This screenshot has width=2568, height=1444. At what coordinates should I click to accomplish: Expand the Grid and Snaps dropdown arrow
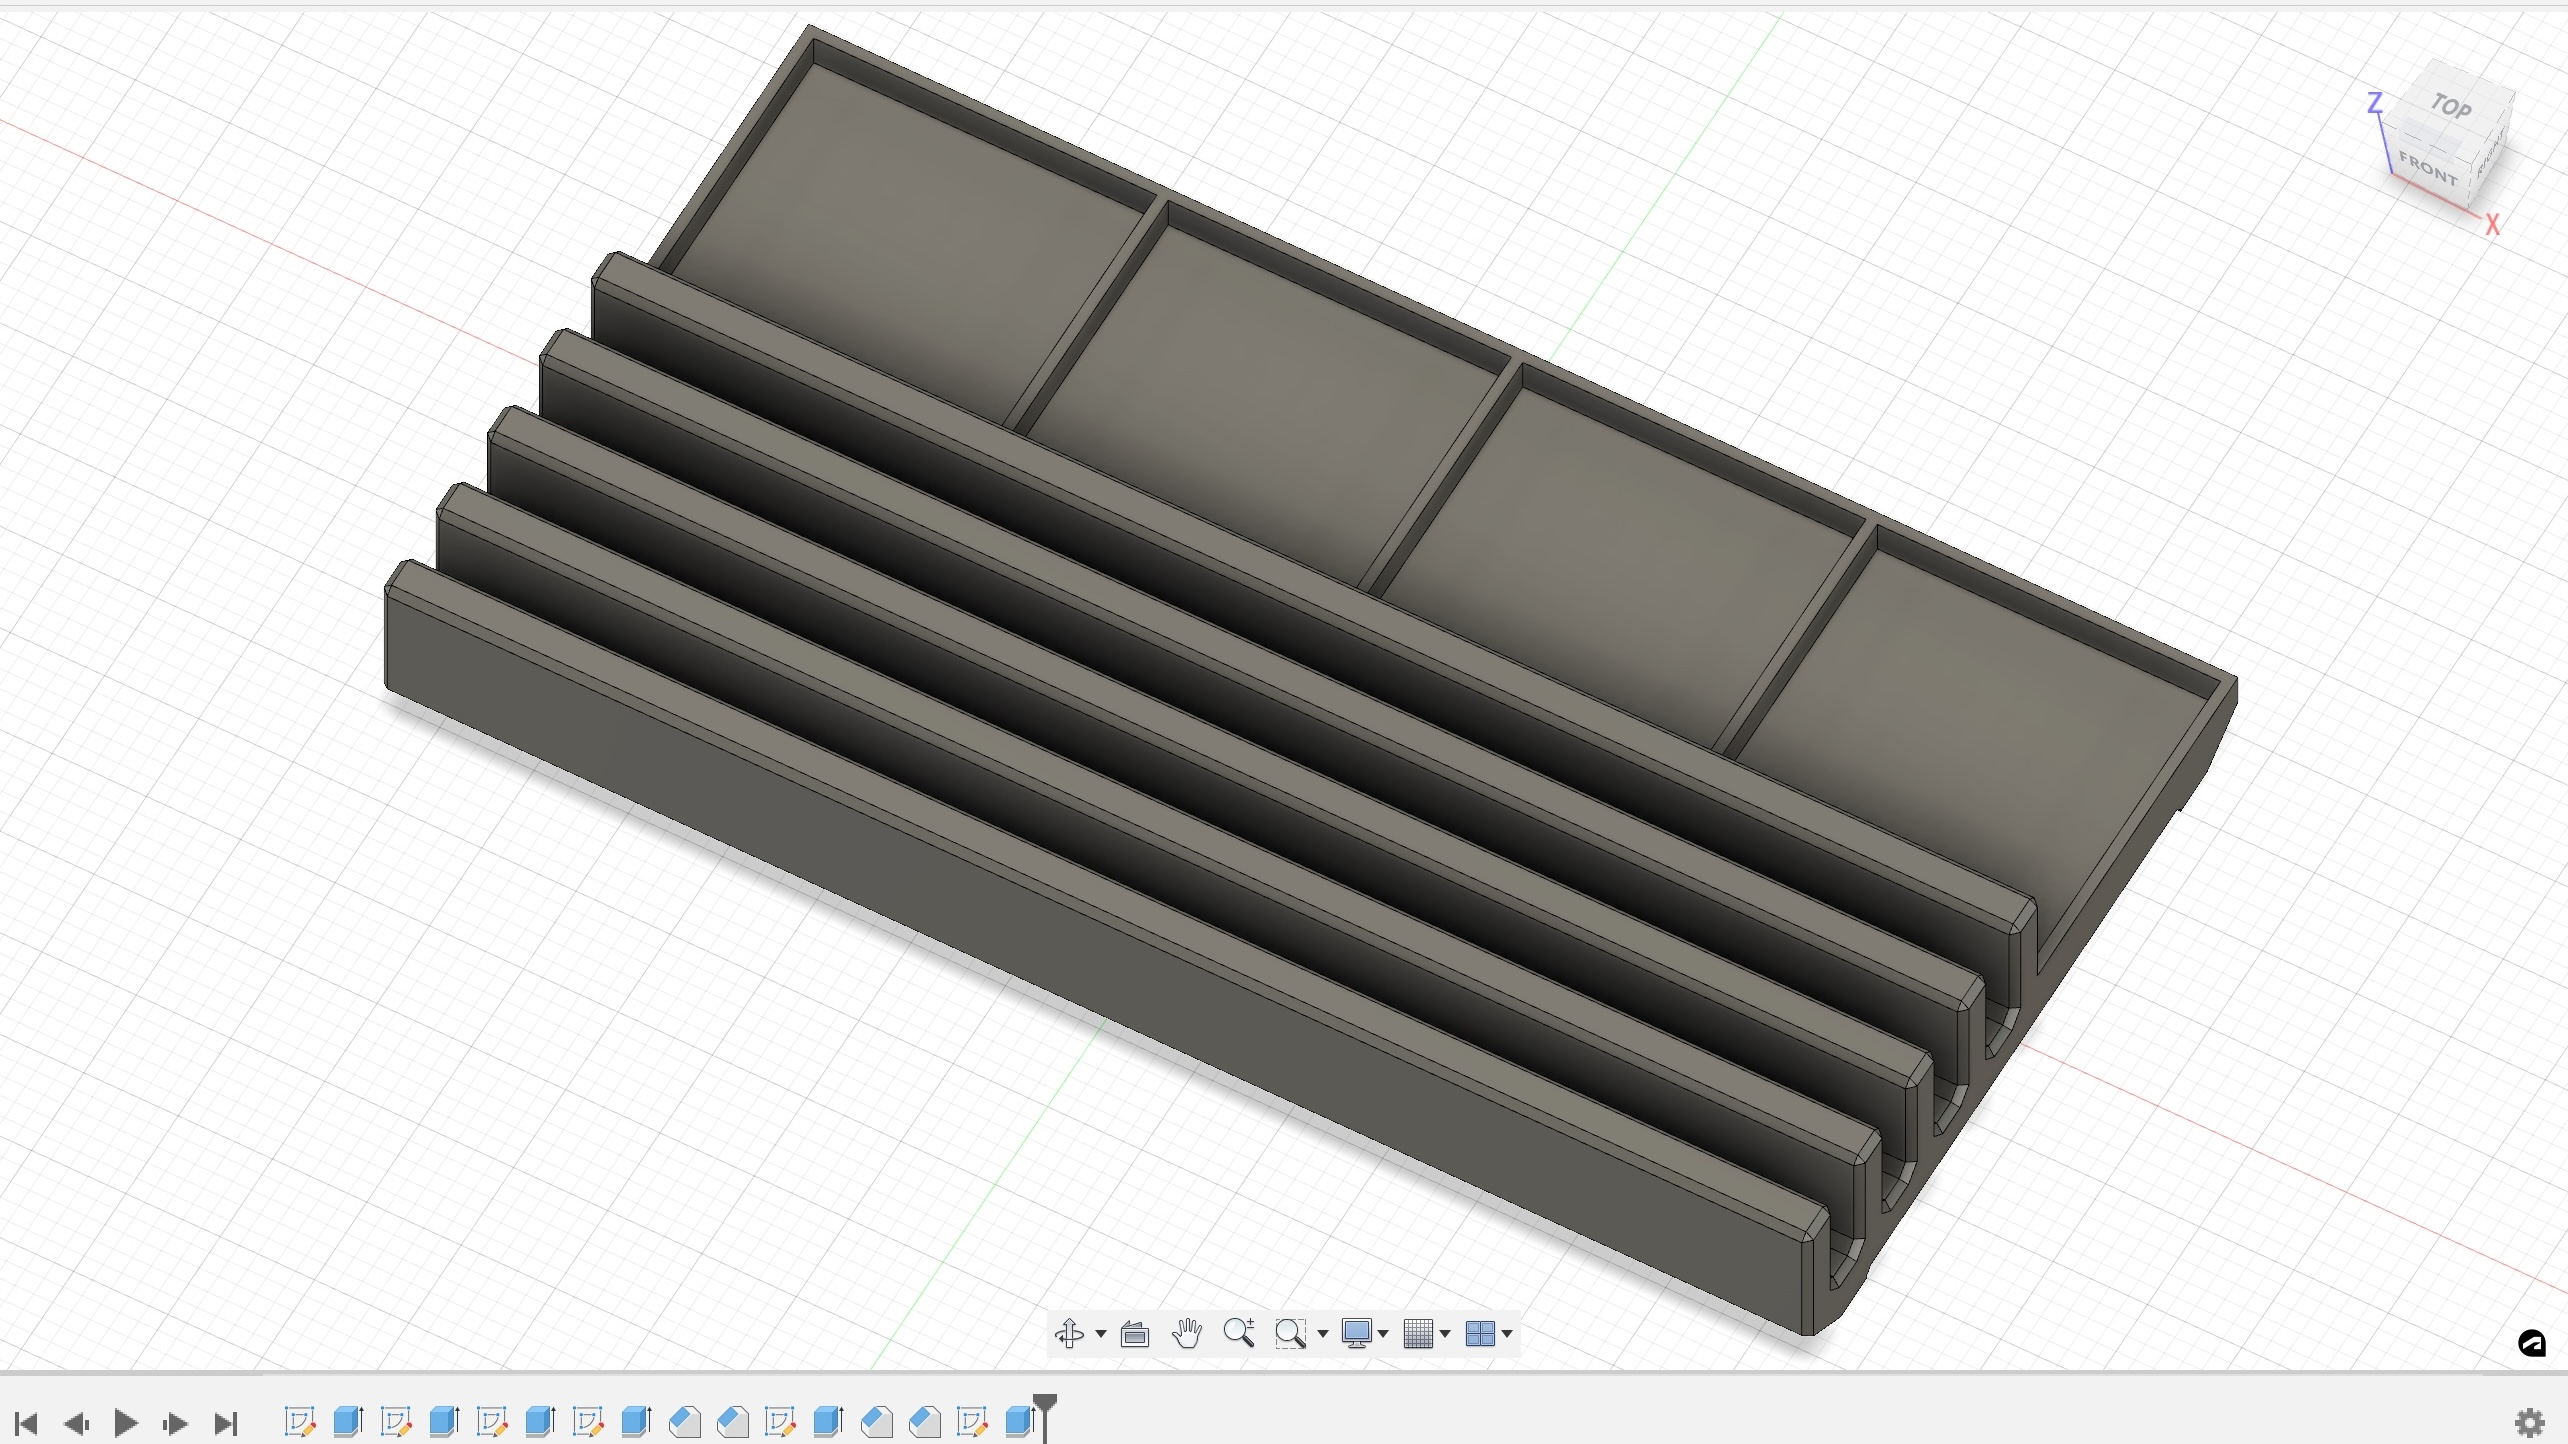[1445, 1334]
